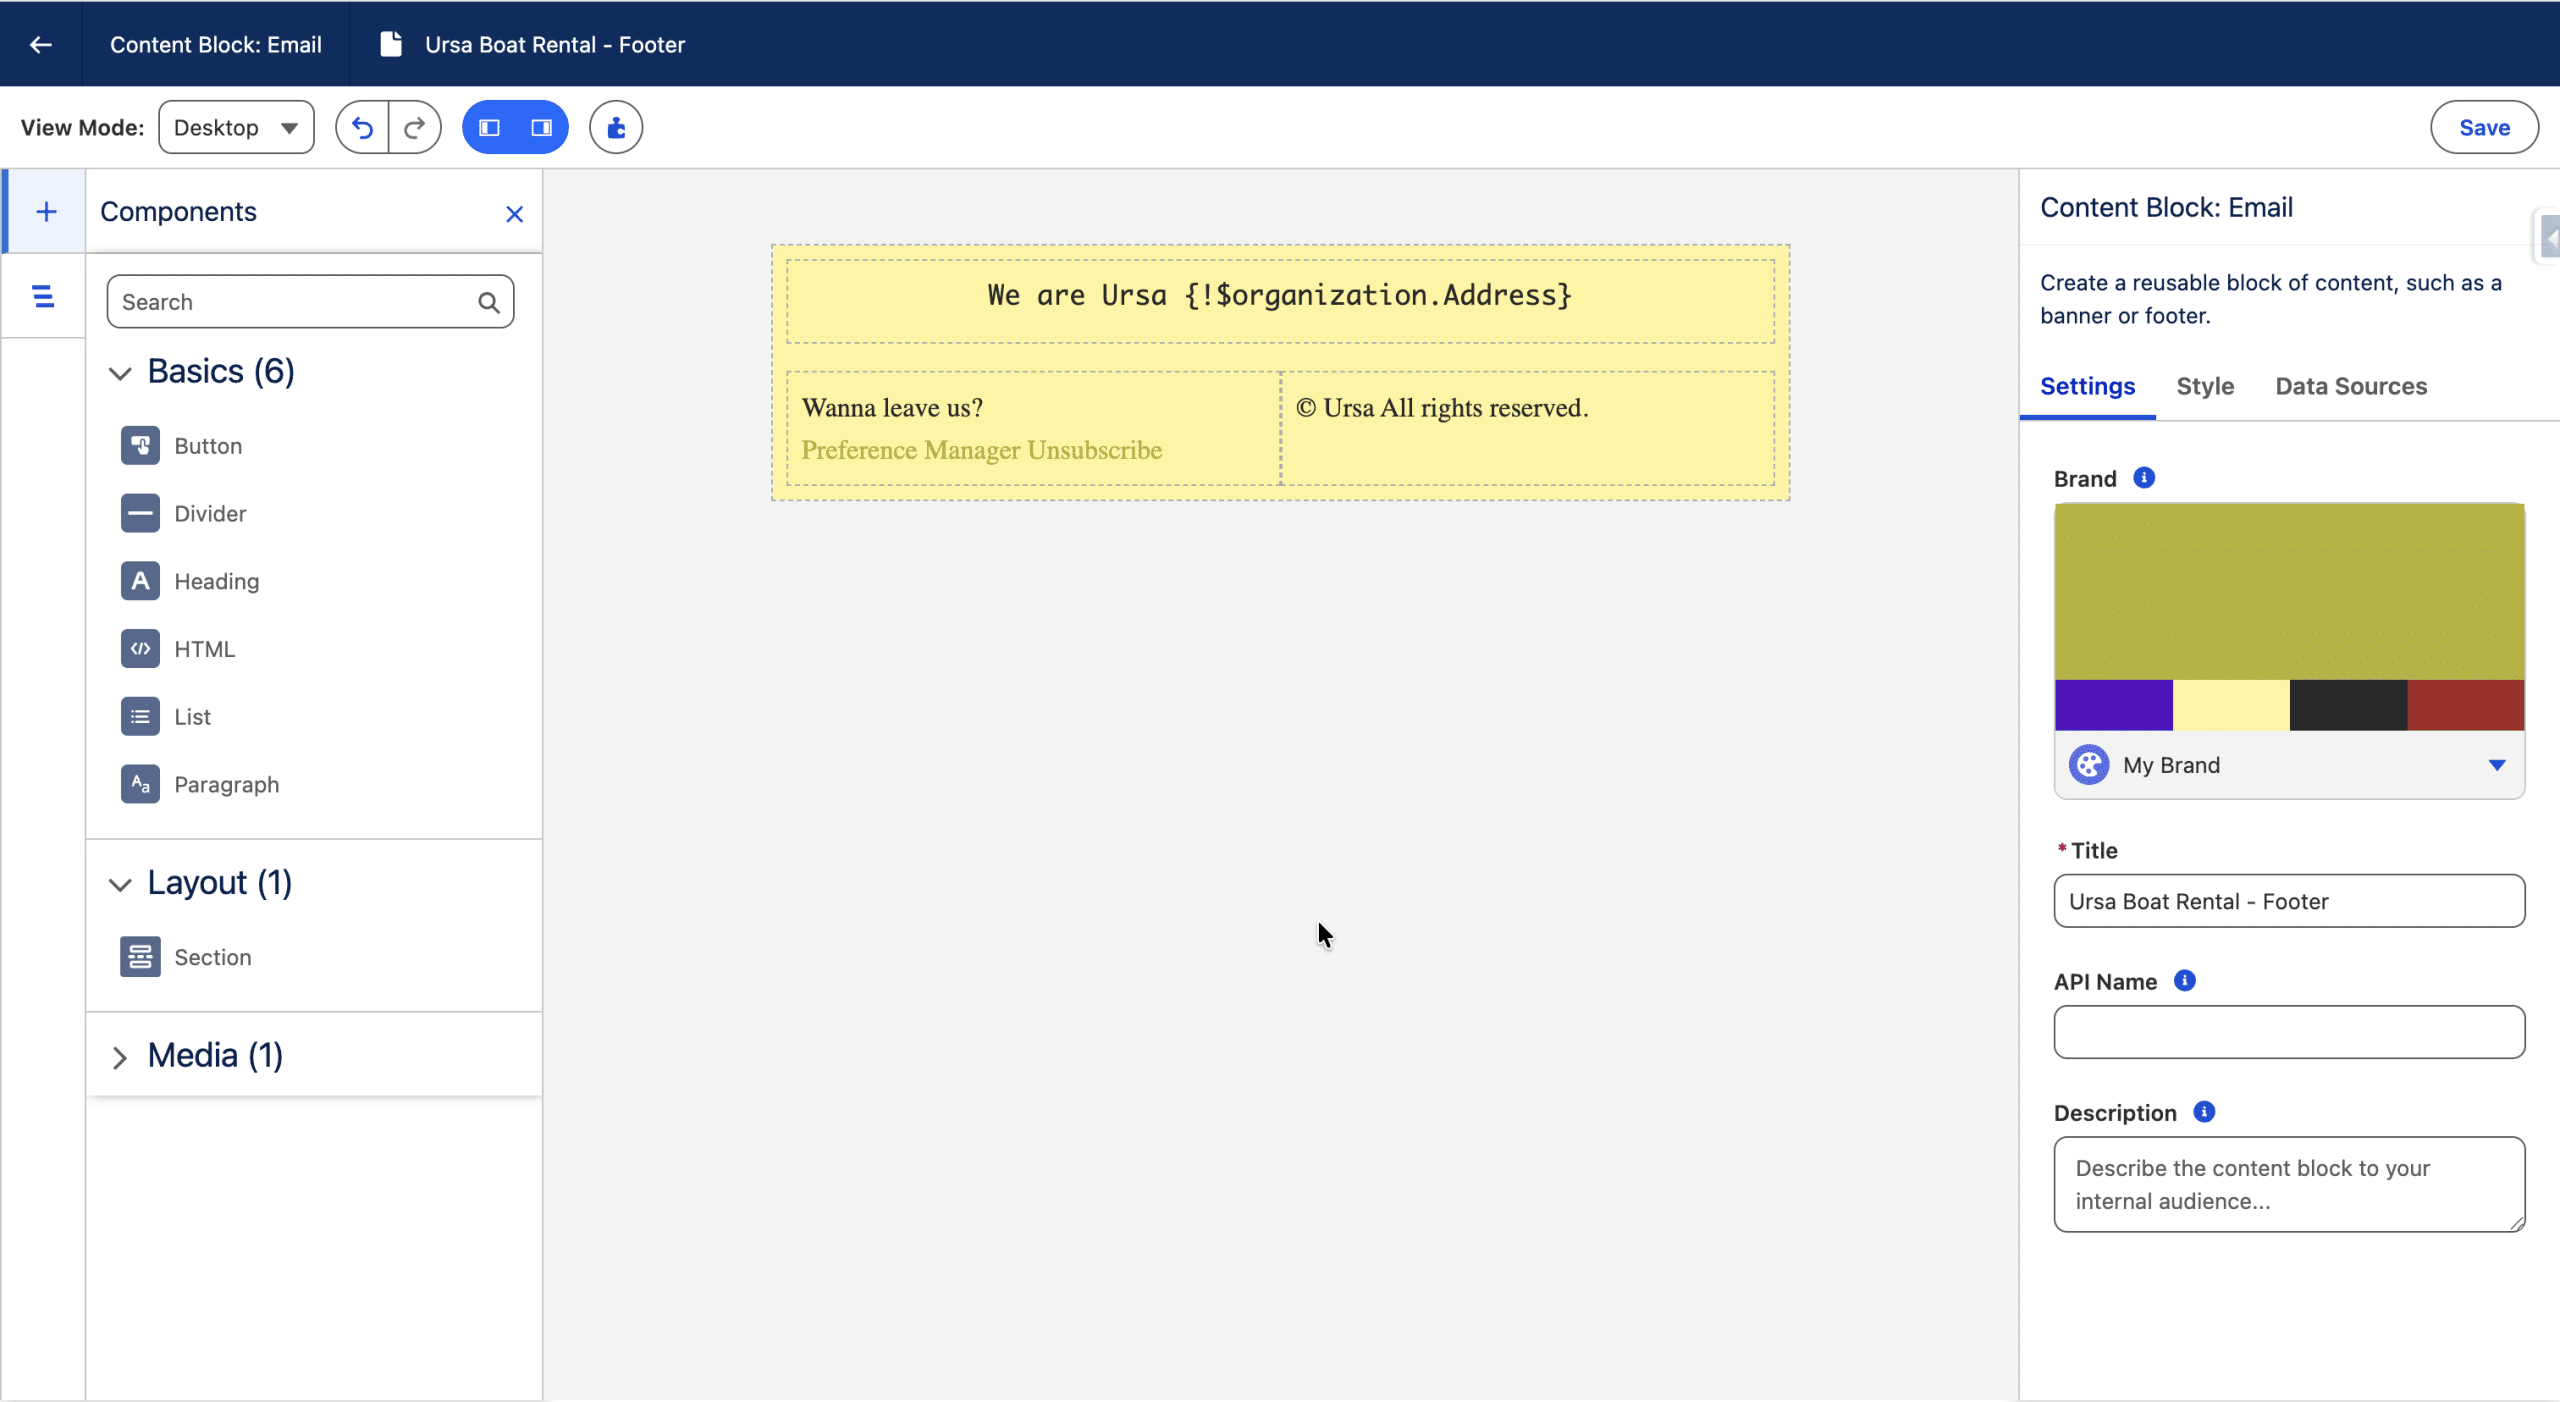Toggle the left panel visibility
The width and height of the screenshot is (2560, 1402).
490,127
